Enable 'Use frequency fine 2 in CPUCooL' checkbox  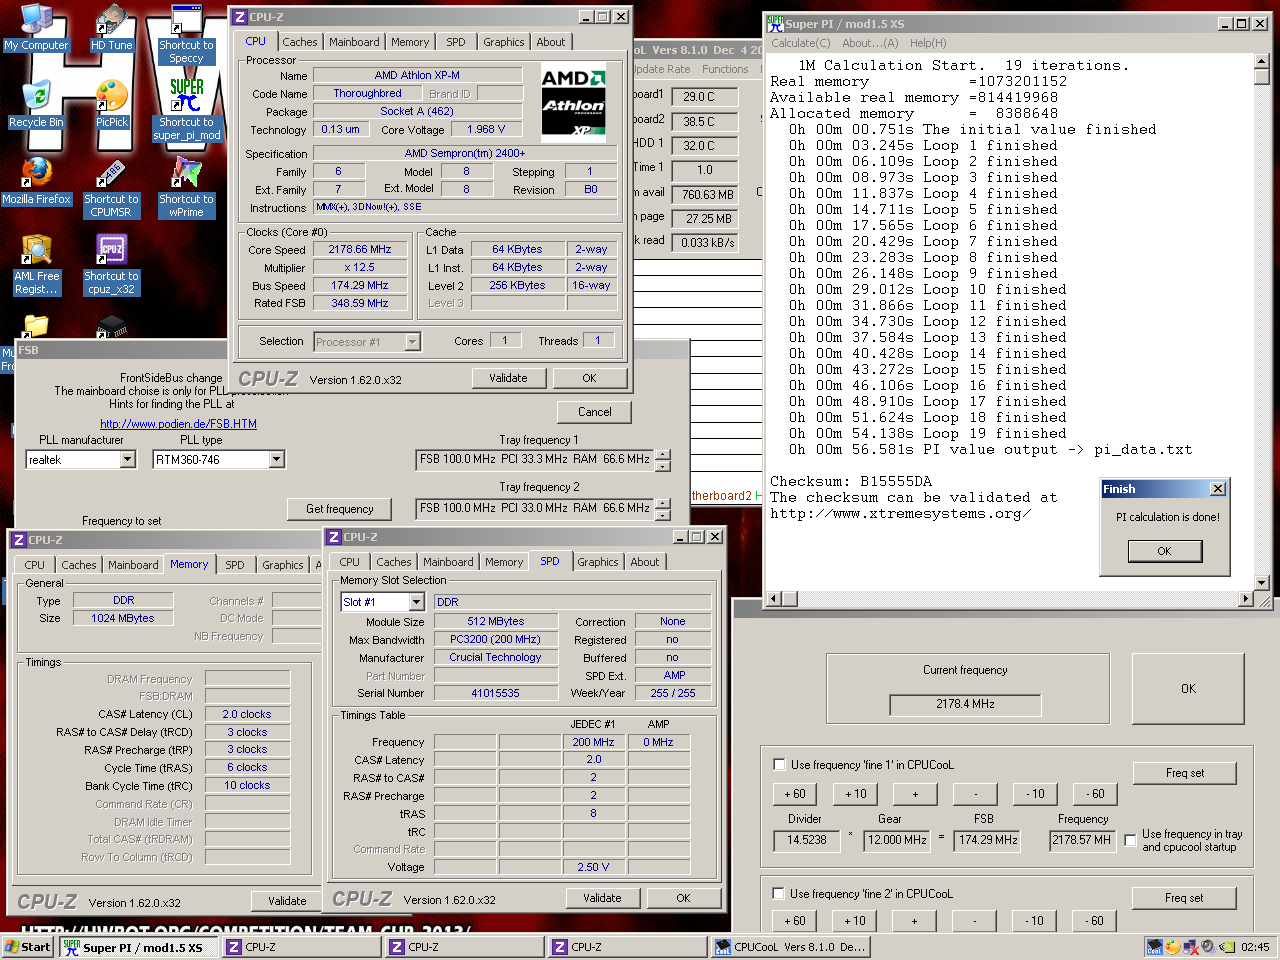pos(779,894)
